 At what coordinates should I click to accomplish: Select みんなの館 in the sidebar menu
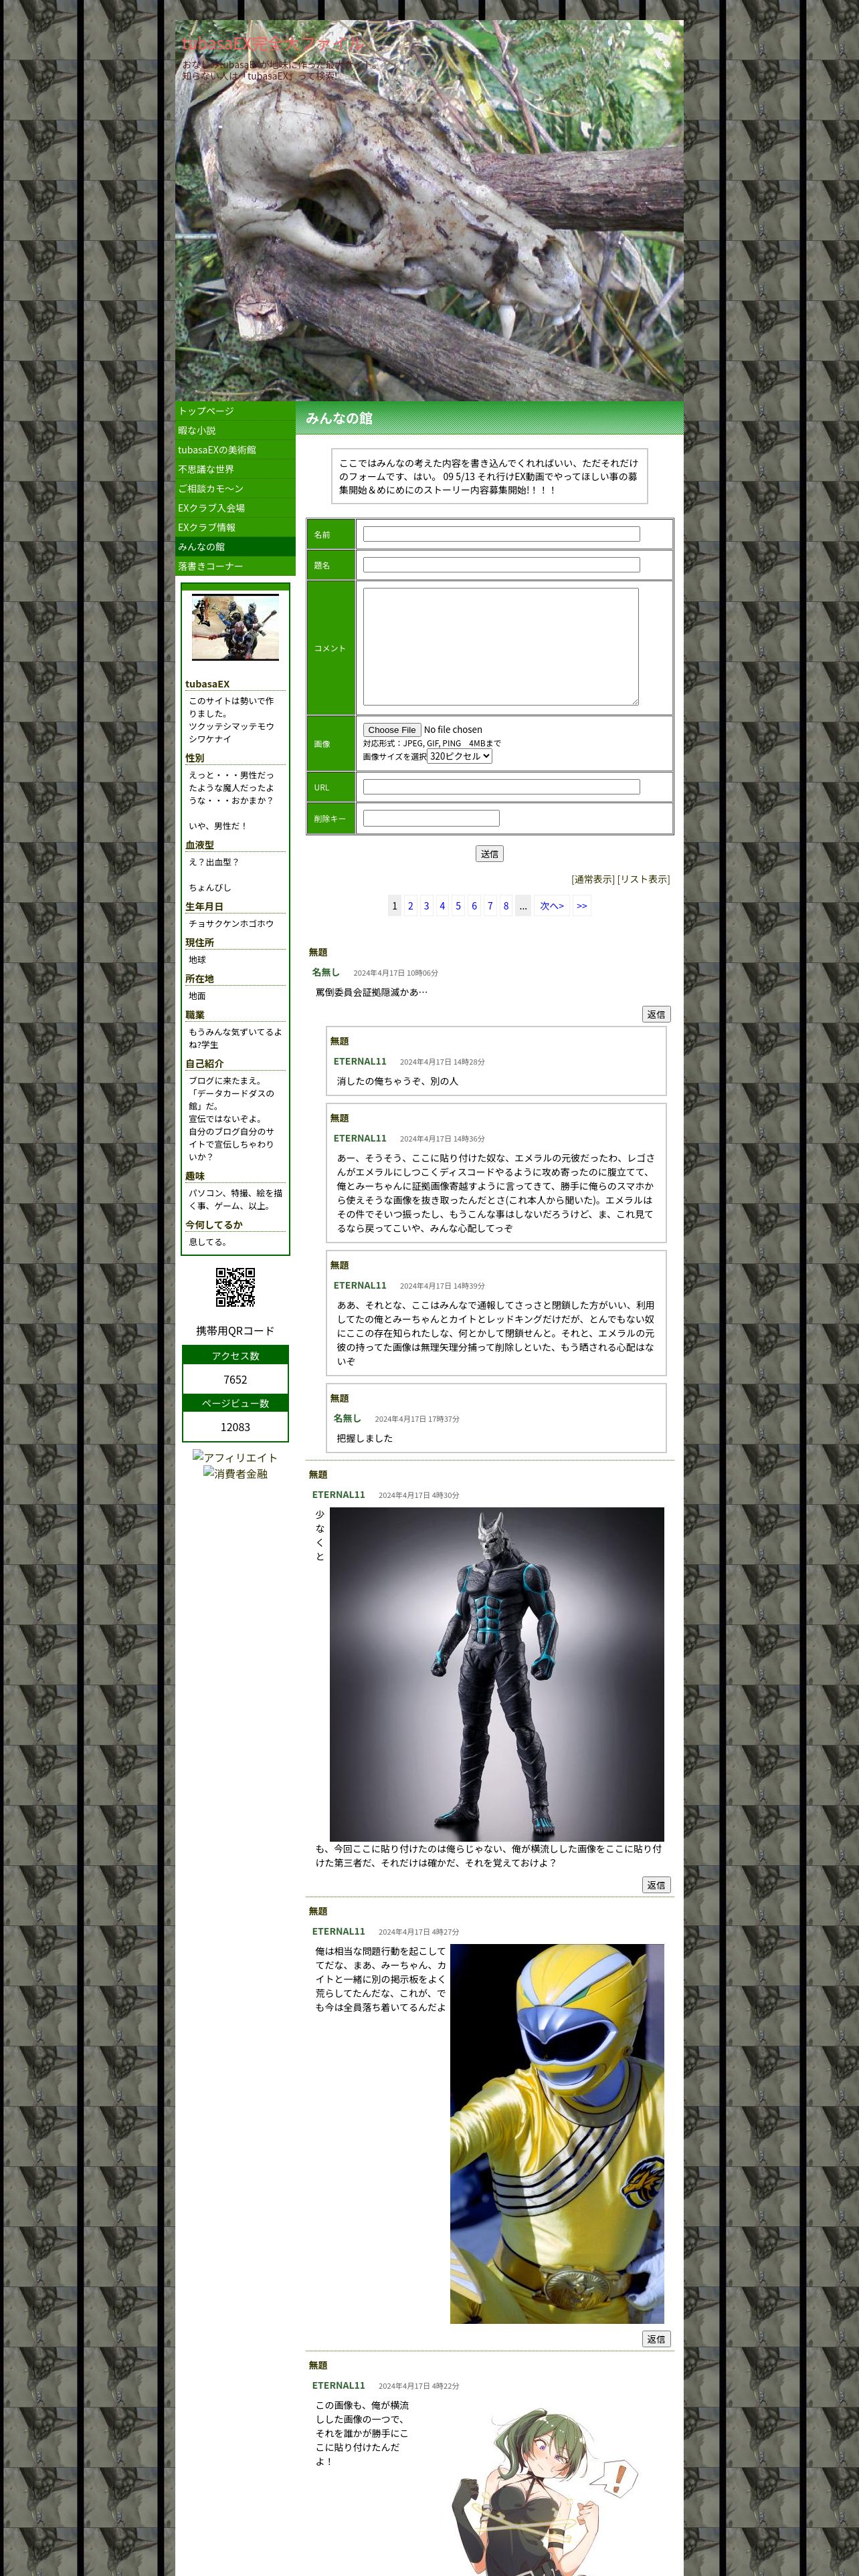point(235,547)
